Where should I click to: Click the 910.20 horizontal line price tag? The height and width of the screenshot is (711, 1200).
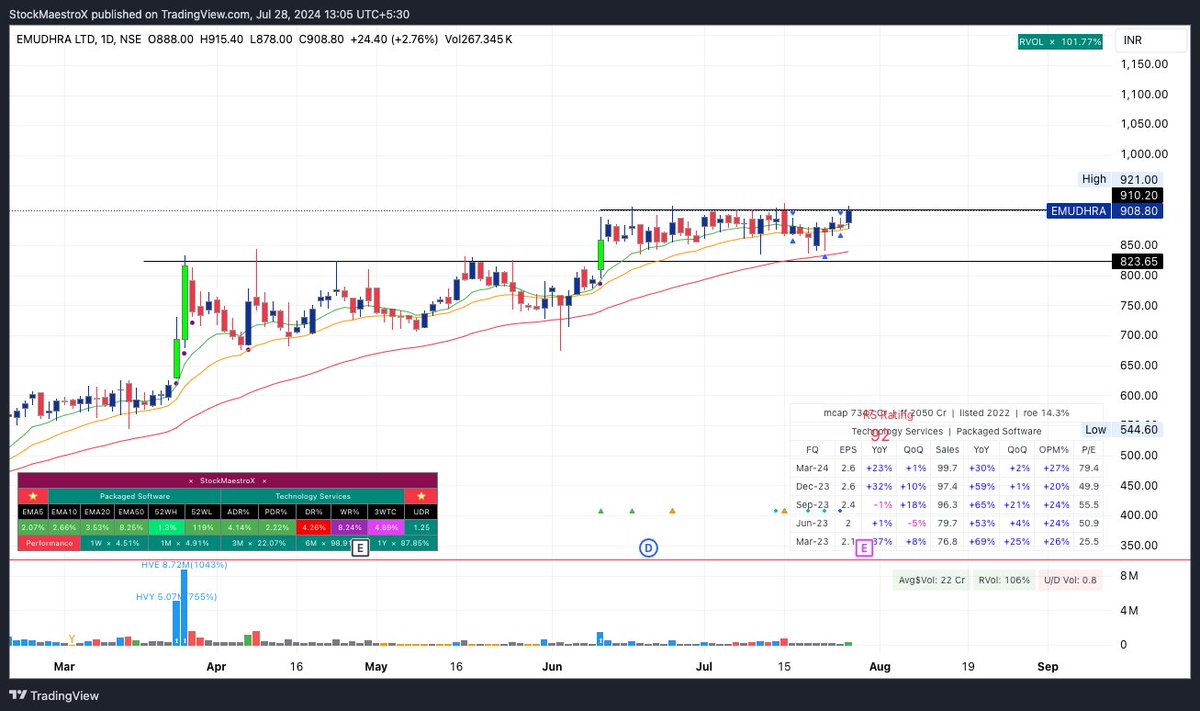coord(1137,196)
